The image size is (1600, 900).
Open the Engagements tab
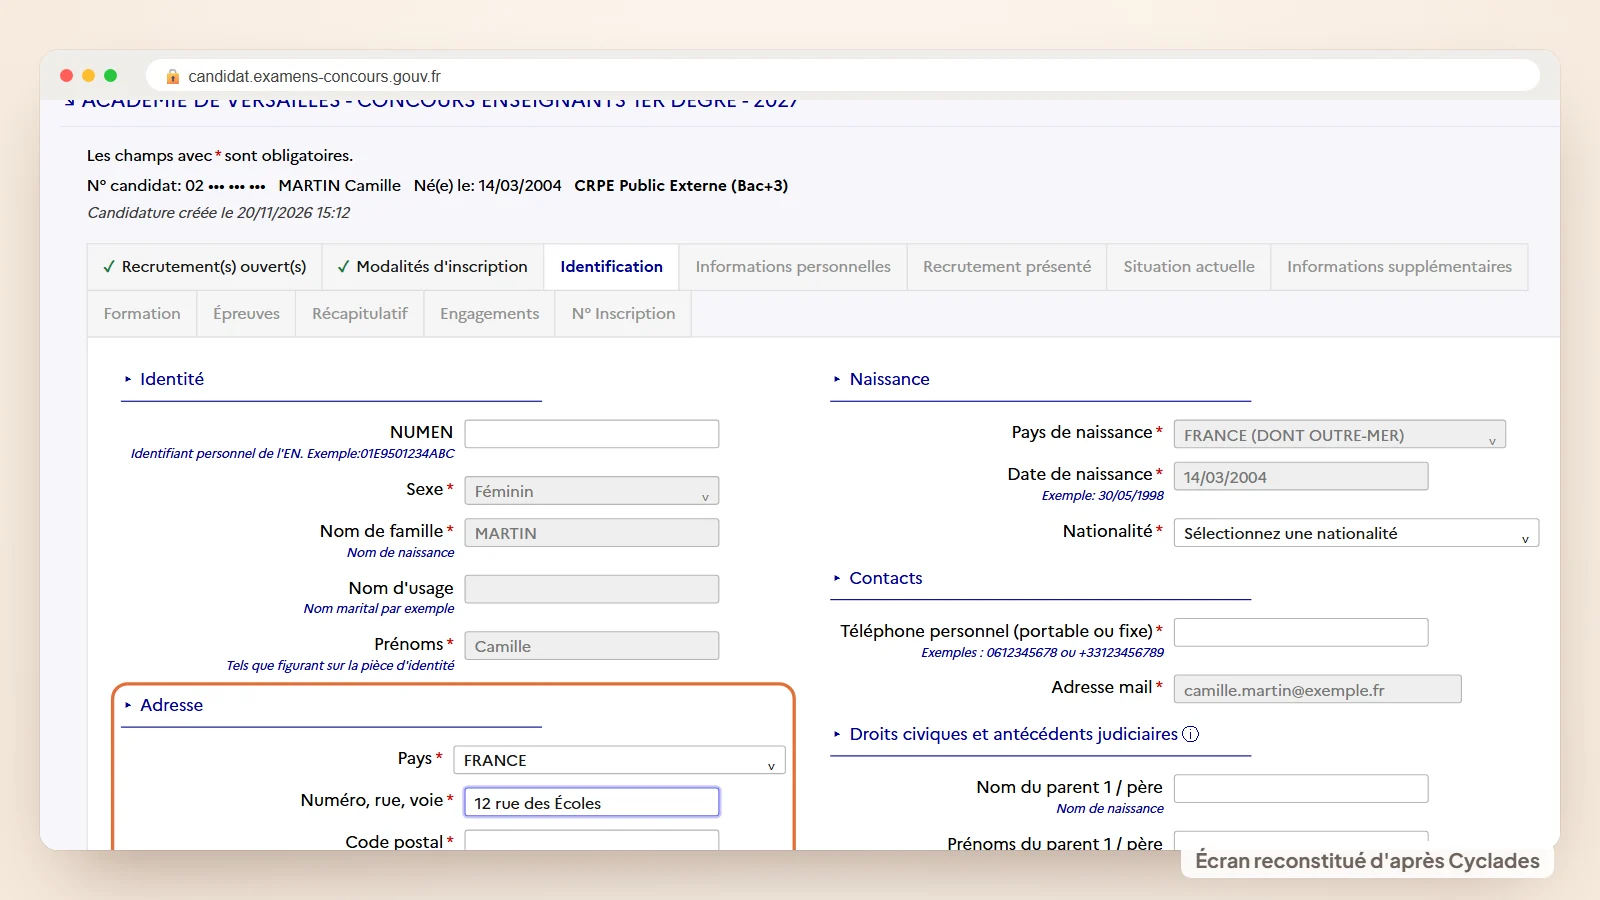point(490,314)
